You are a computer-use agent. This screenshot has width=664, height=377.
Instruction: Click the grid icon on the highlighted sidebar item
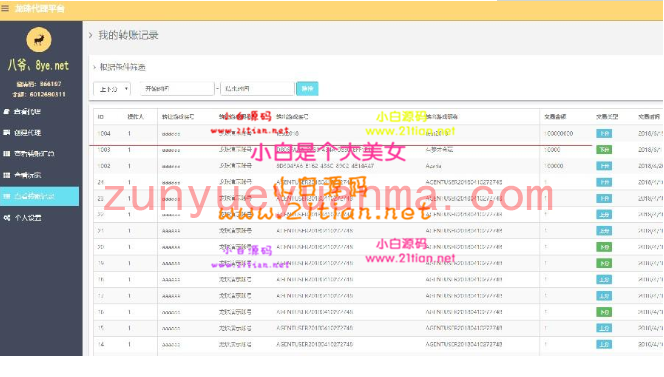click(x=6, y=196)
